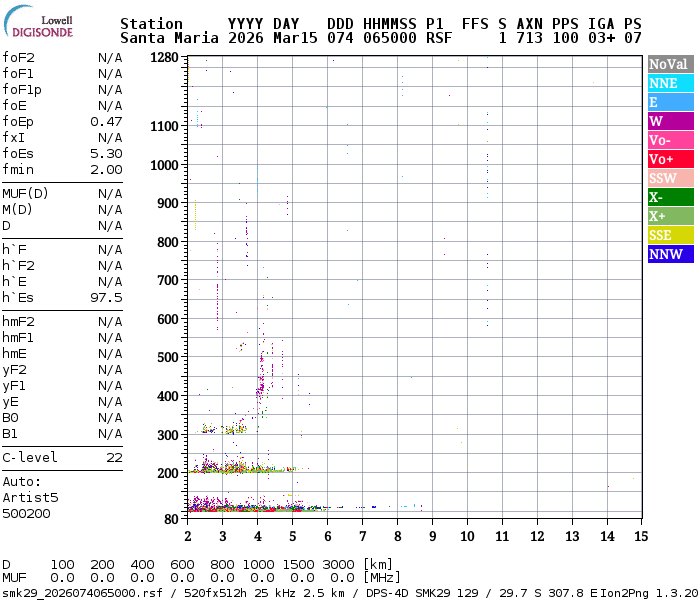Click the foEs value 5.30

(x=106, y=154)
